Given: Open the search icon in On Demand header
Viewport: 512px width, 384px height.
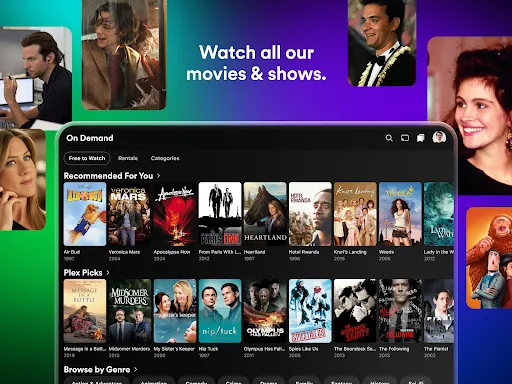Looking at the screenshot, I should pyautogui.click(x=389, y=138).
